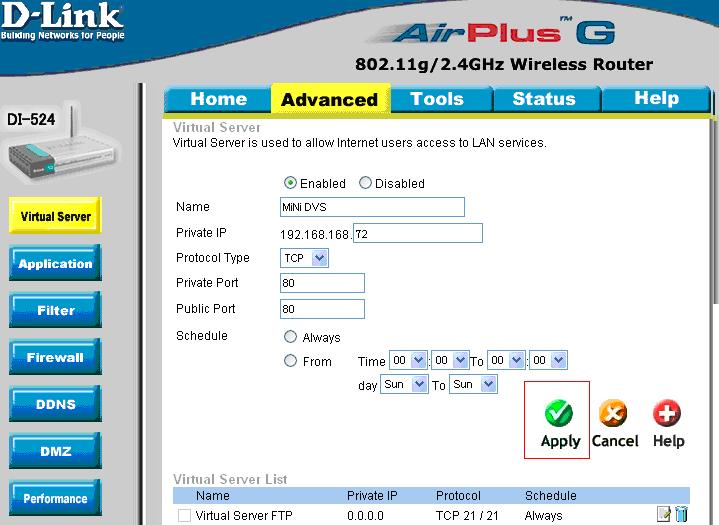Open the Performance section
This screenshot has height=525, width=719.
[55, 498]
